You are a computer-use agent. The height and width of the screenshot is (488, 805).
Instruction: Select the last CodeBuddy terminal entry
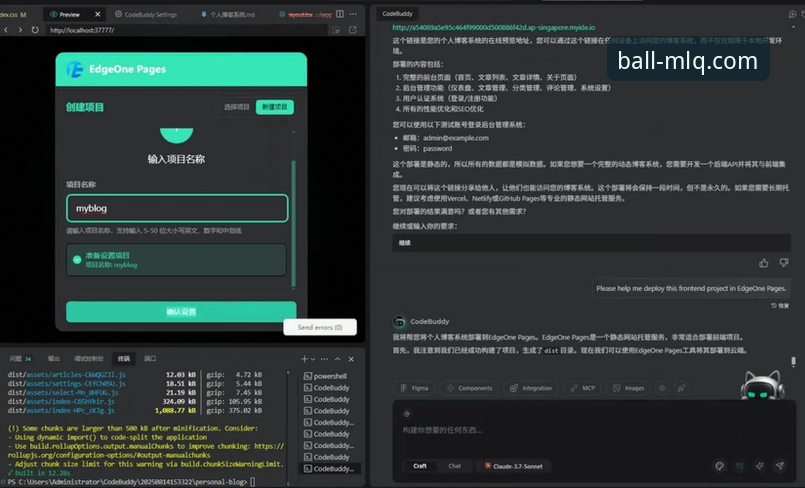point(329,469)
